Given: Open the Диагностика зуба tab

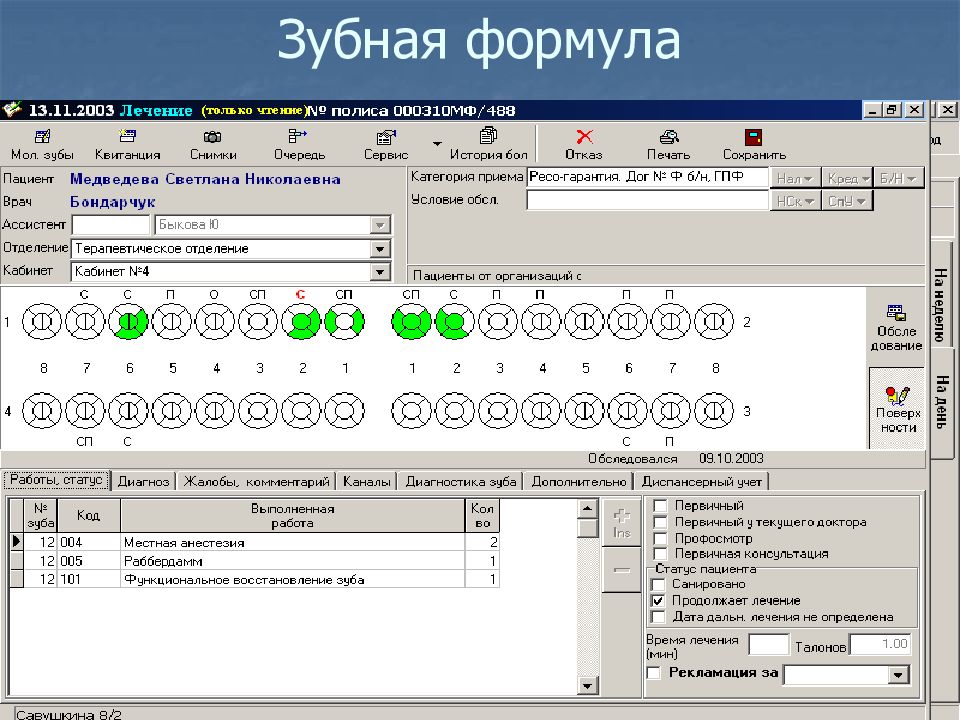Looking at the screenshot, I should pos(461,482).
